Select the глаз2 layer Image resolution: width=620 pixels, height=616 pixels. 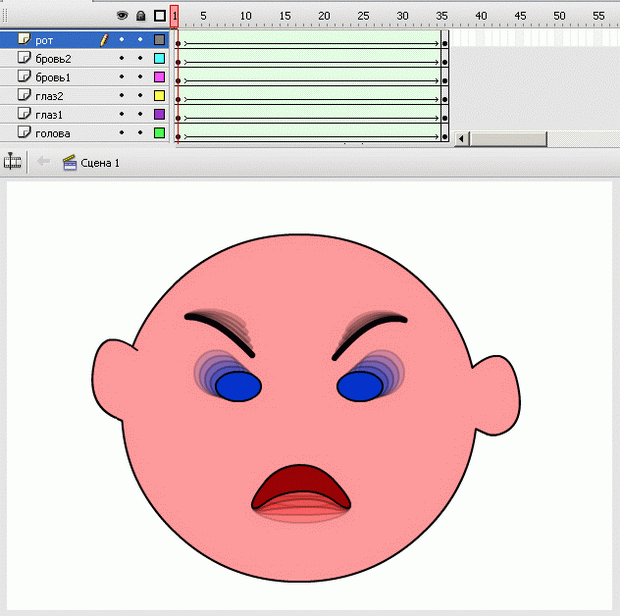[49, 96]
